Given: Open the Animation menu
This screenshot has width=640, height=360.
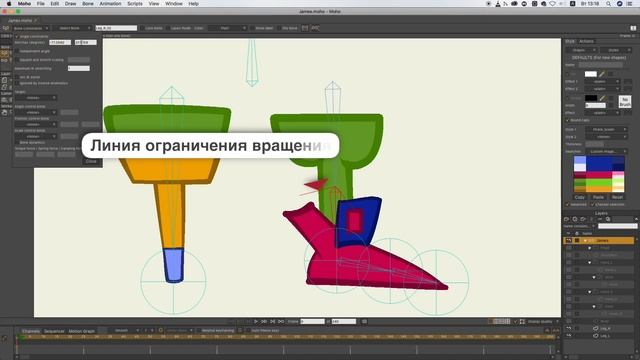Looking at the screenshot, I should click(x=110, y=4).
